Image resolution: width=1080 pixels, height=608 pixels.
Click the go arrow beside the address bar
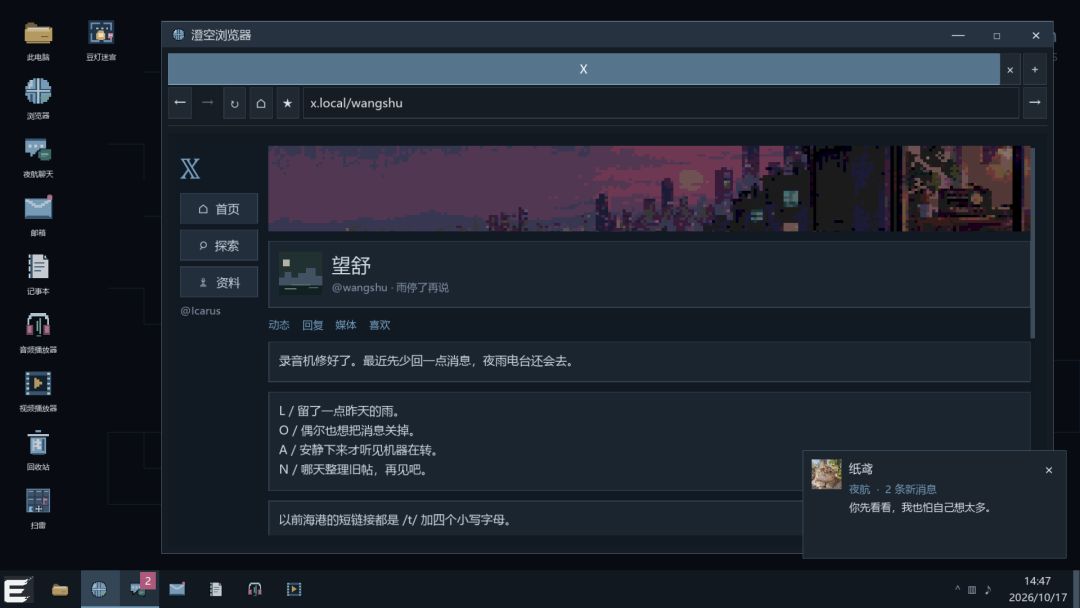pos(1035,103)
